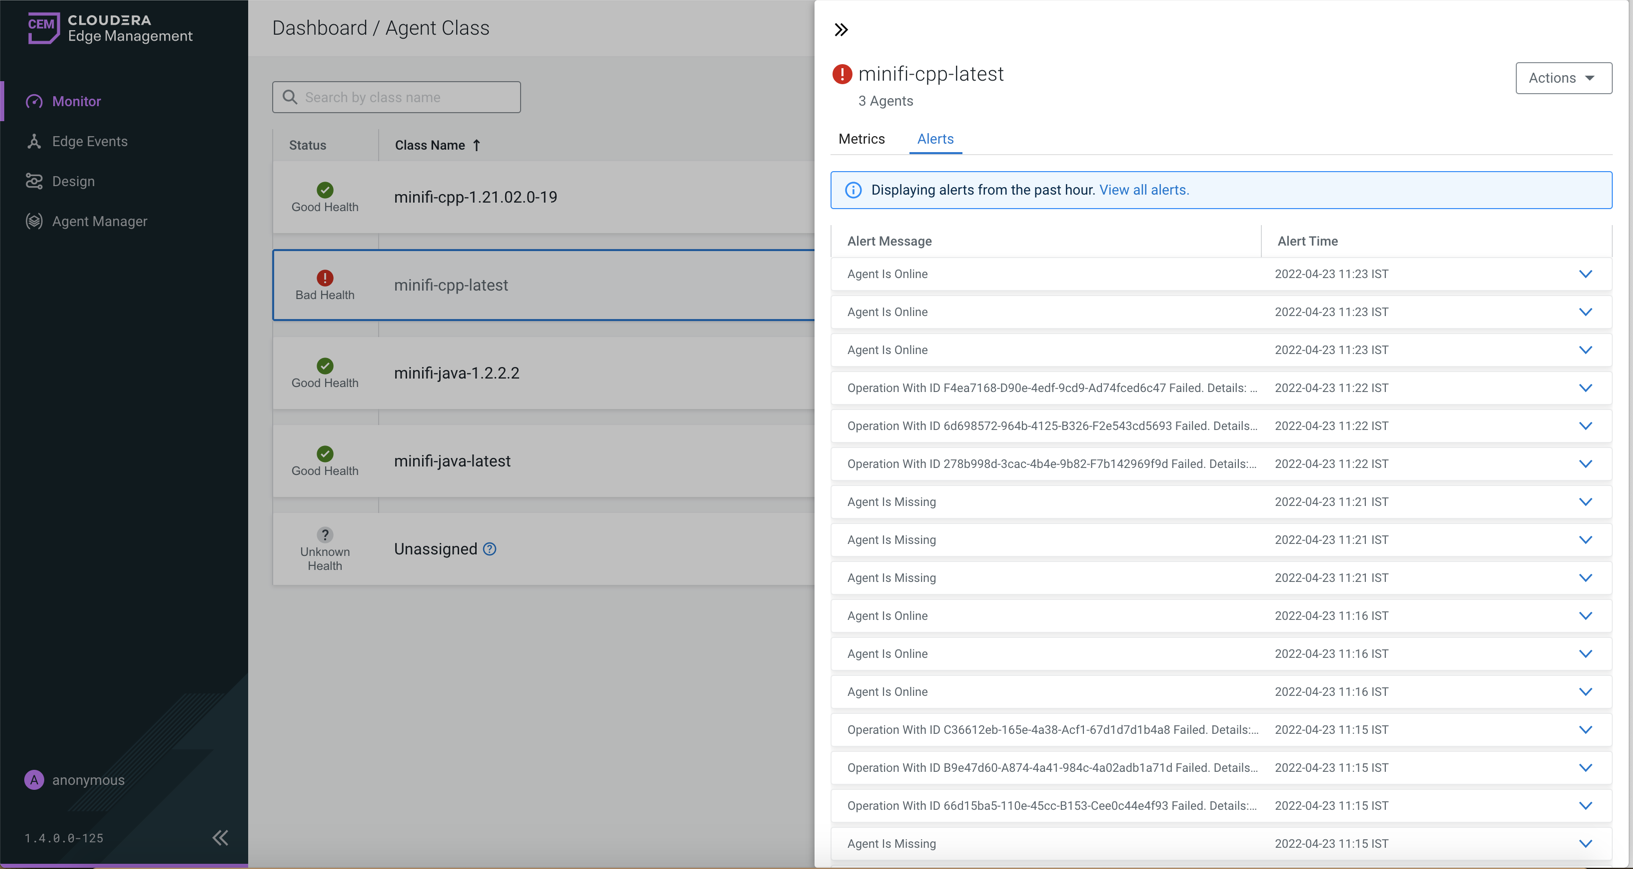Click the Monitor gauge icon in sidebar
The width and height of the screenshot is (1633, 869).
click(34, 101)
